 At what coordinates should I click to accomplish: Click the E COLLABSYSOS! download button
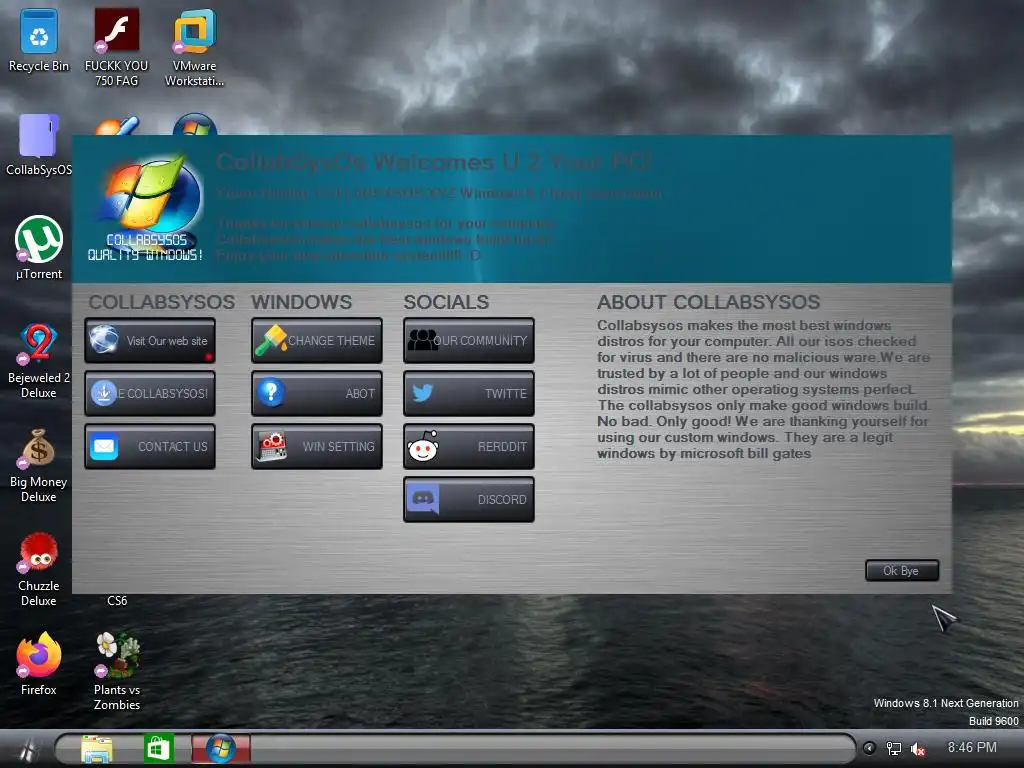point(150,393)
